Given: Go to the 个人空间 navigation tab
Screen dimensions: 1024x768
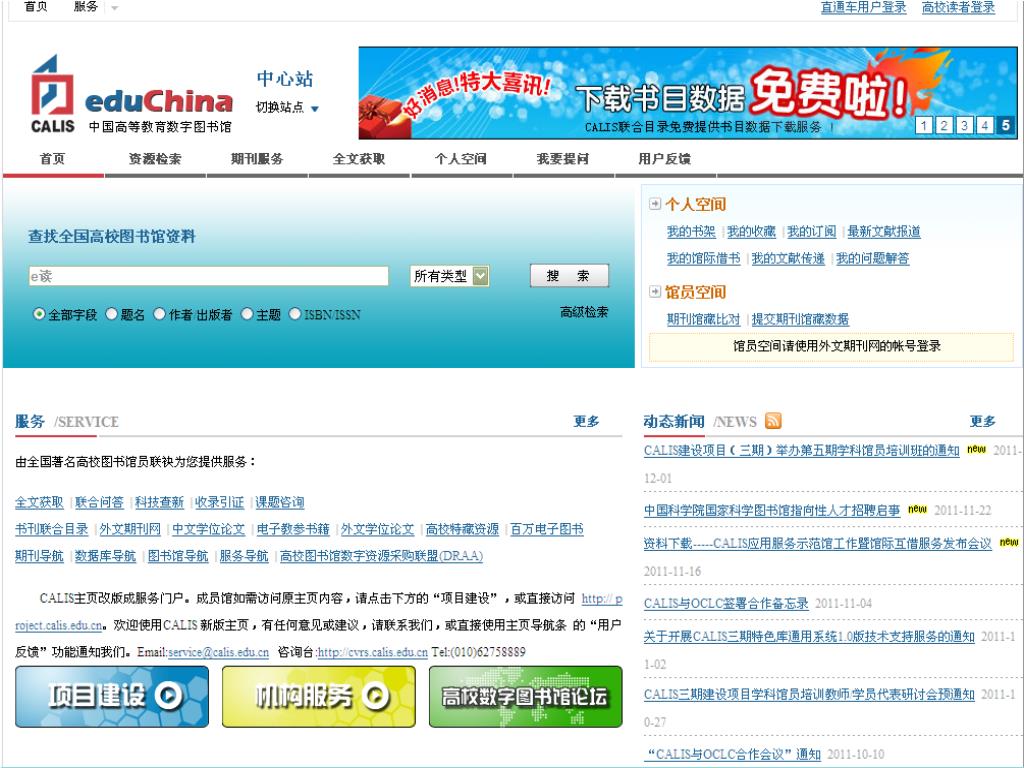Looking at the screenshot, I should pyautogui.click(x=461, y=159).
